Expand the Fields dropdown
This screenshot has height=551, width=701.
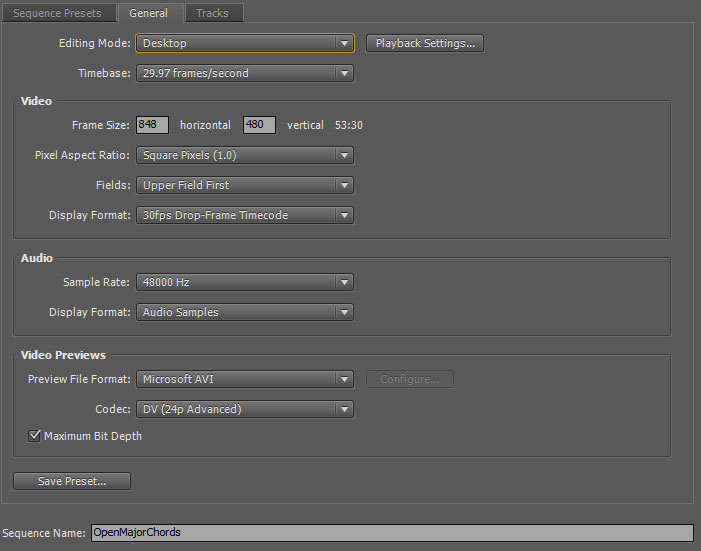coord(245,185)
